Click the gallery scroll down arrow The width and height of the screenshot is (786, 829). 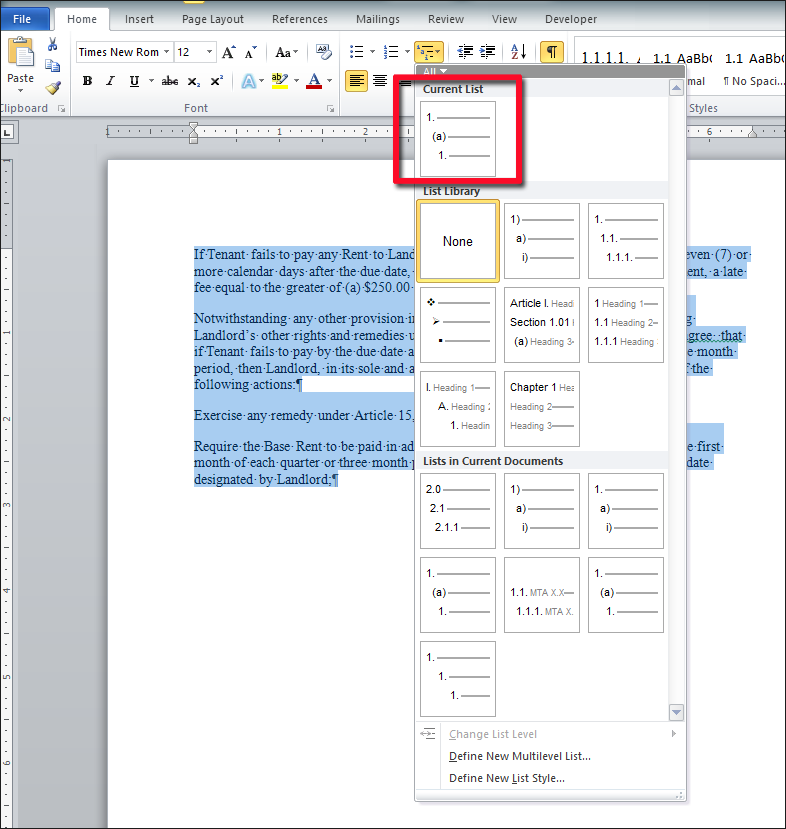point(677,712)
